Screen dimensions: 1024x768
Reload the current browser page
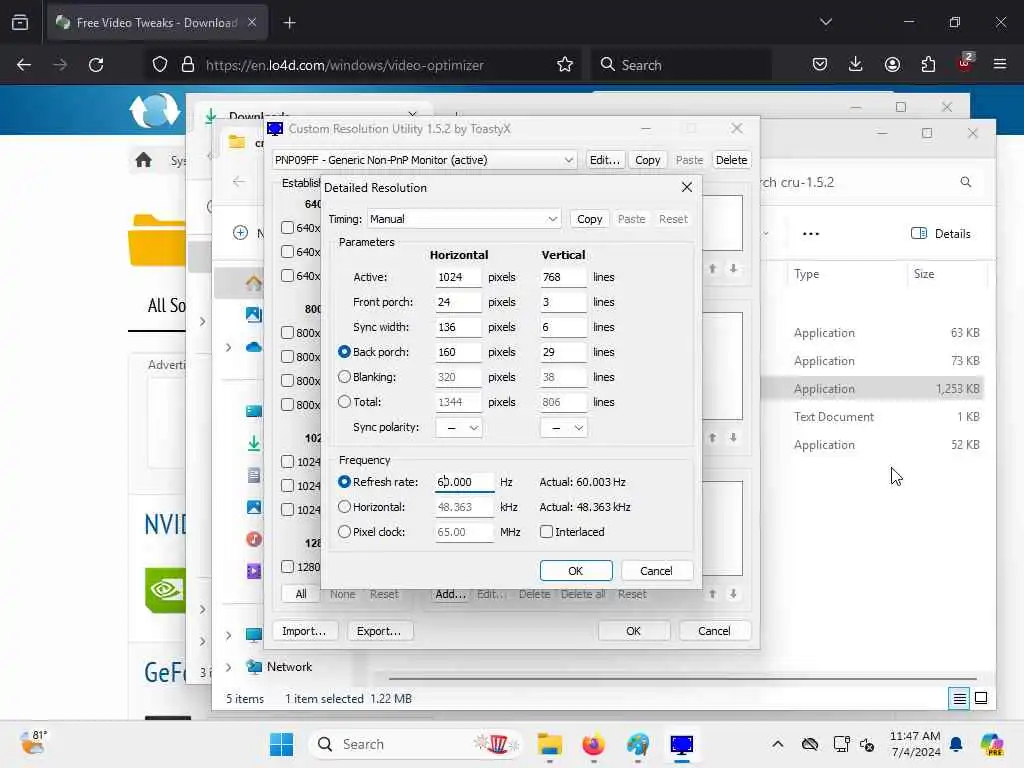[96, 65]
